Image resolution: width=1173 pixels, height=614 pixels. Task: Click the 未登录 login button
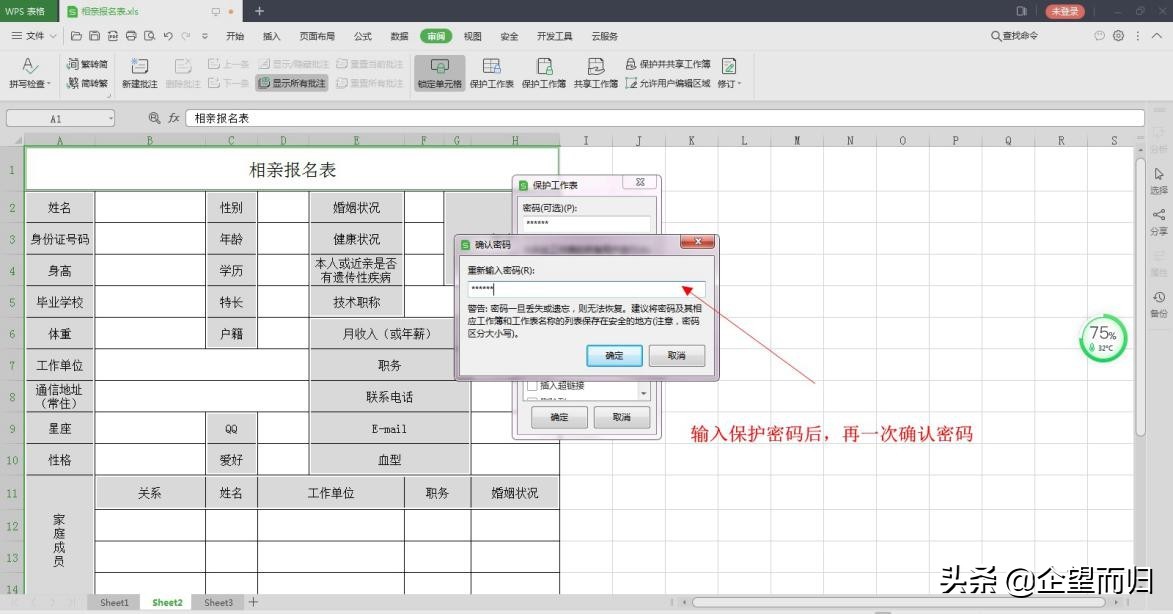(1065, 11)
